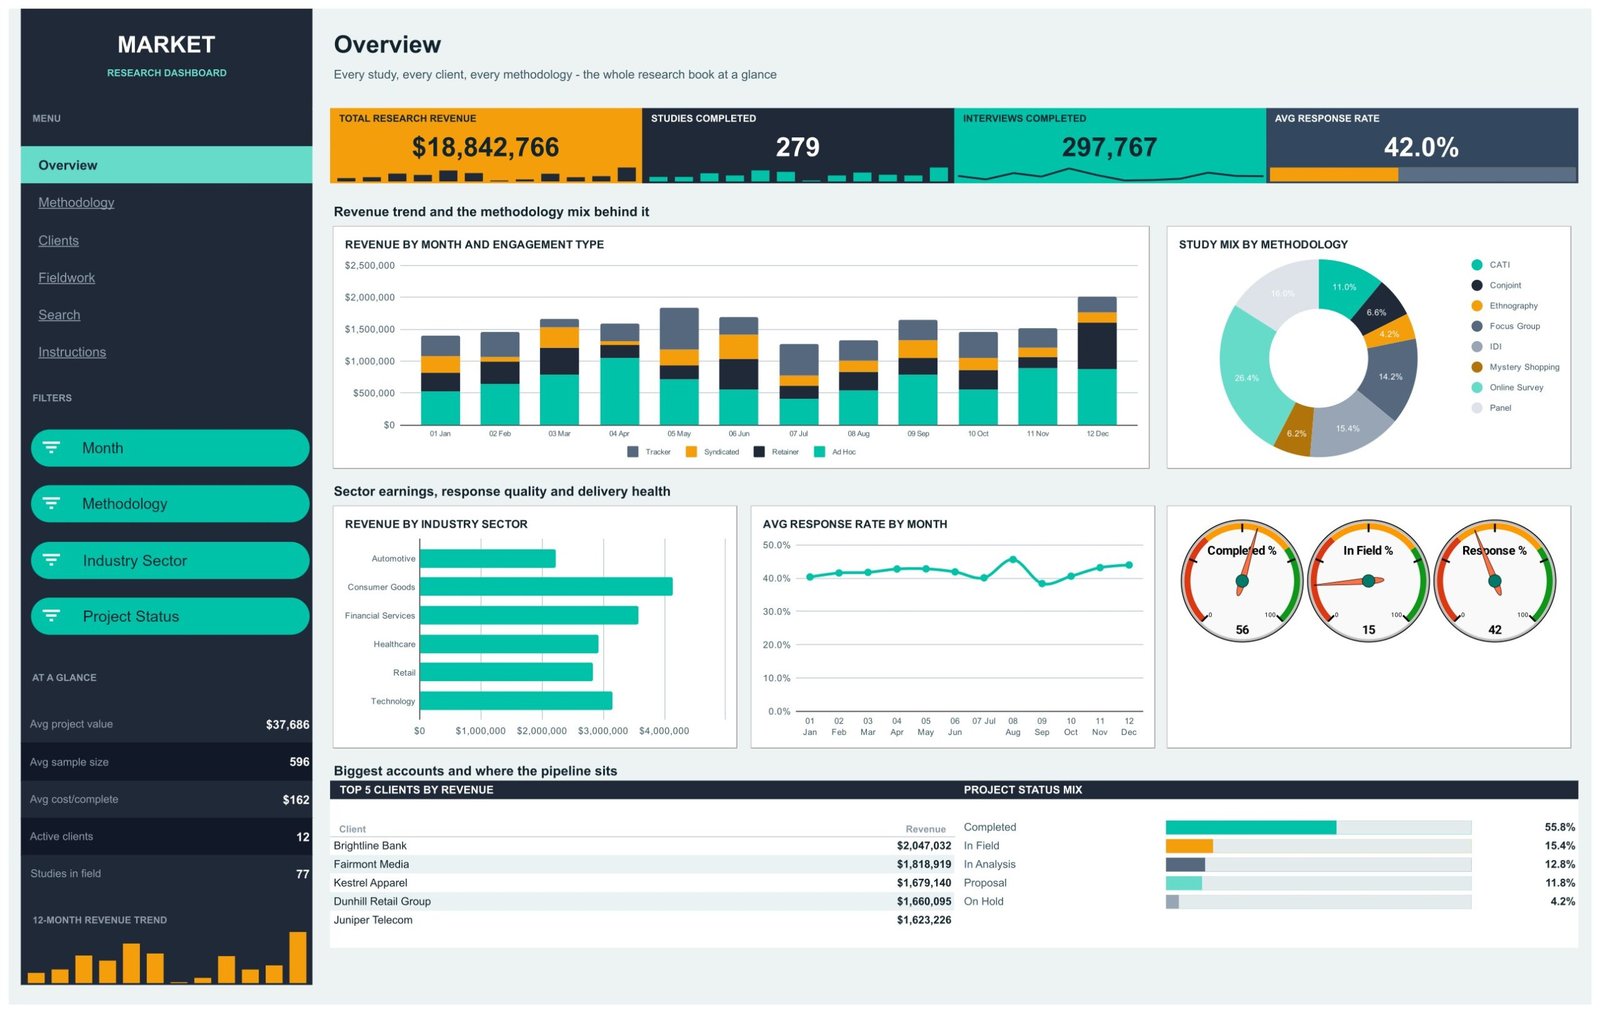Click the Studies in field value 77
Screen dimensions: 1600x1013
[303, 874]
